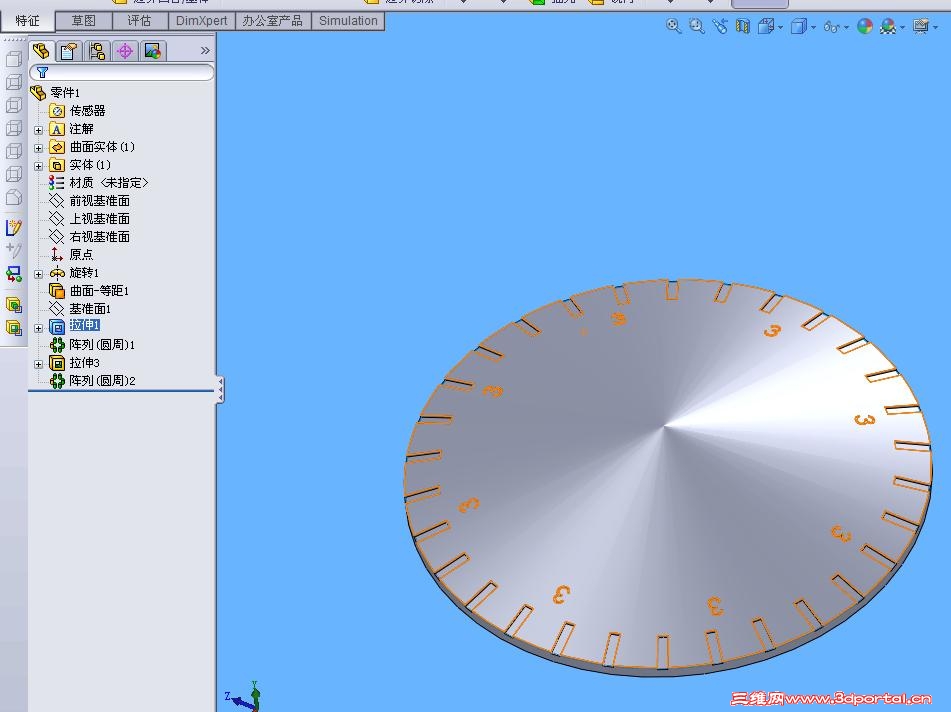Select 上视基准面 plane in tree

pos(99,219)
